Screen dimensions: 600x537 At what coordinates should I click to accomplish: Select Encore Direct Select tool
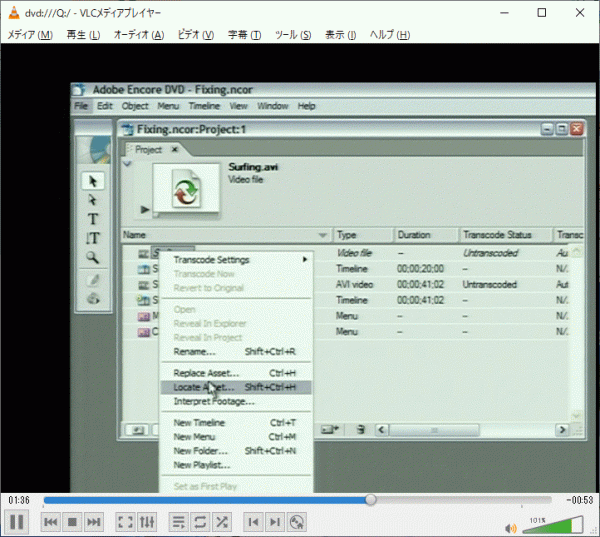pos(93,200)
